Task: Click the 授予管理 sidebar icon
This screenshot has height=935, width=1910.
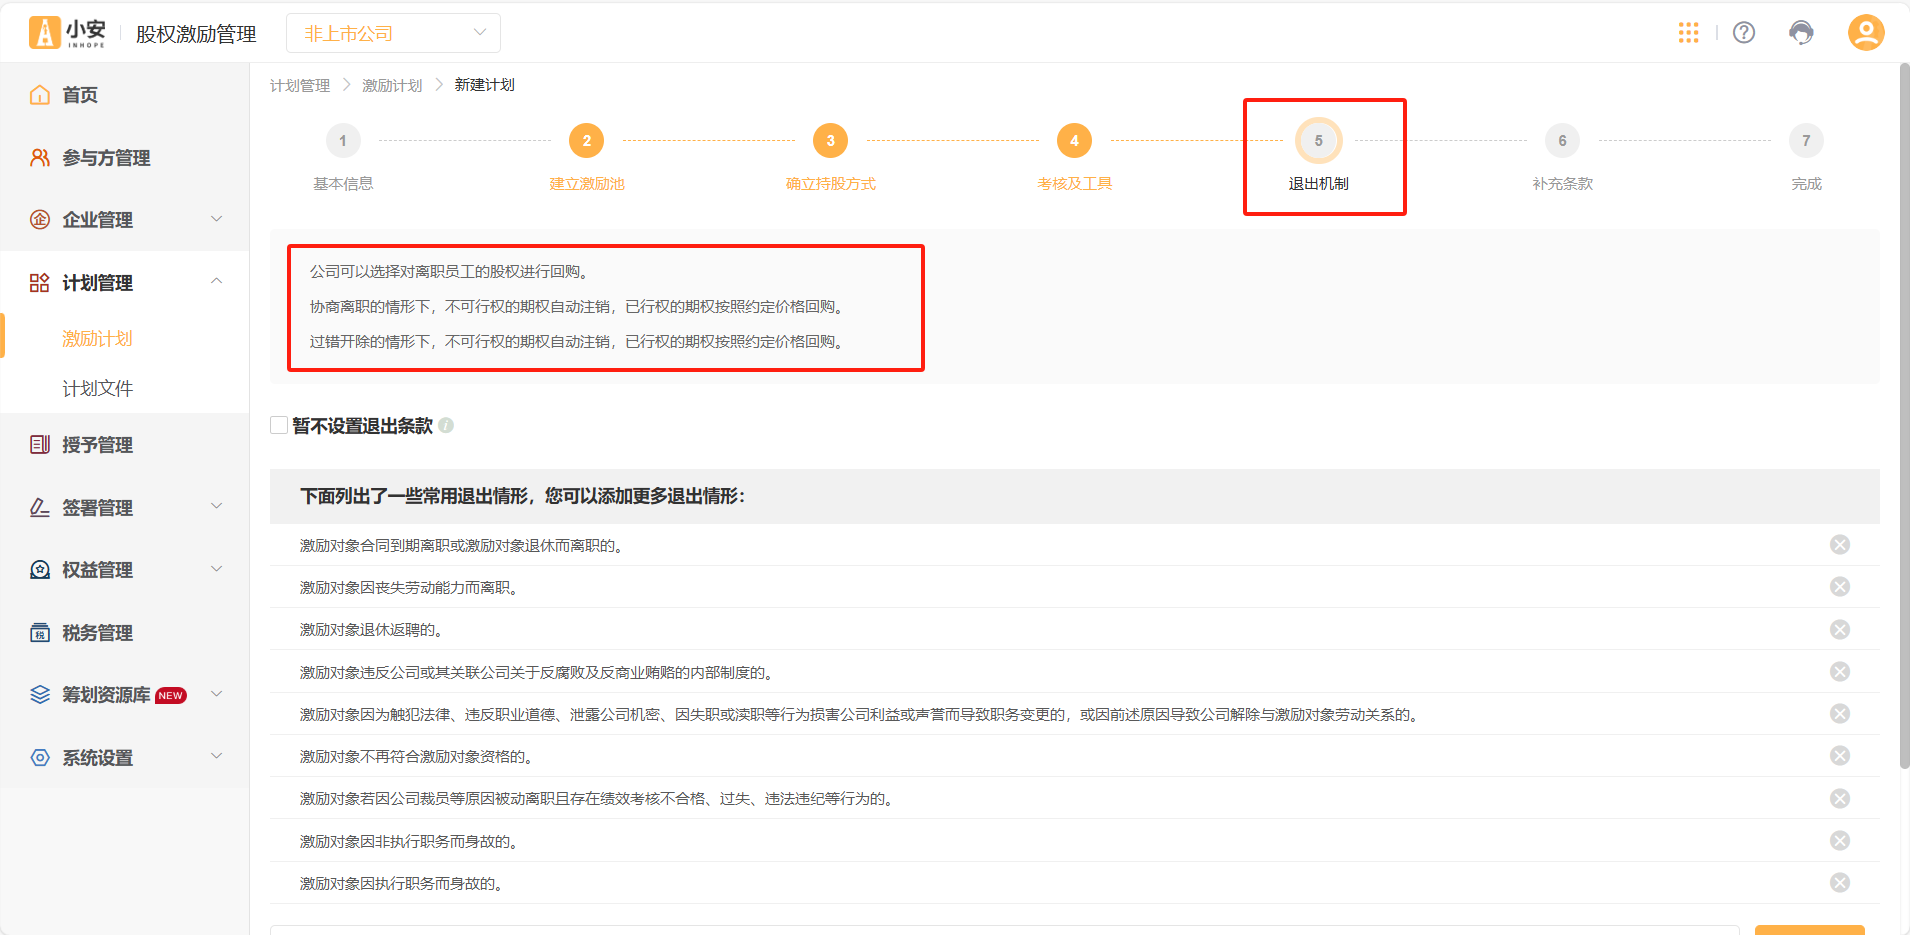Action: pos(40,445)
